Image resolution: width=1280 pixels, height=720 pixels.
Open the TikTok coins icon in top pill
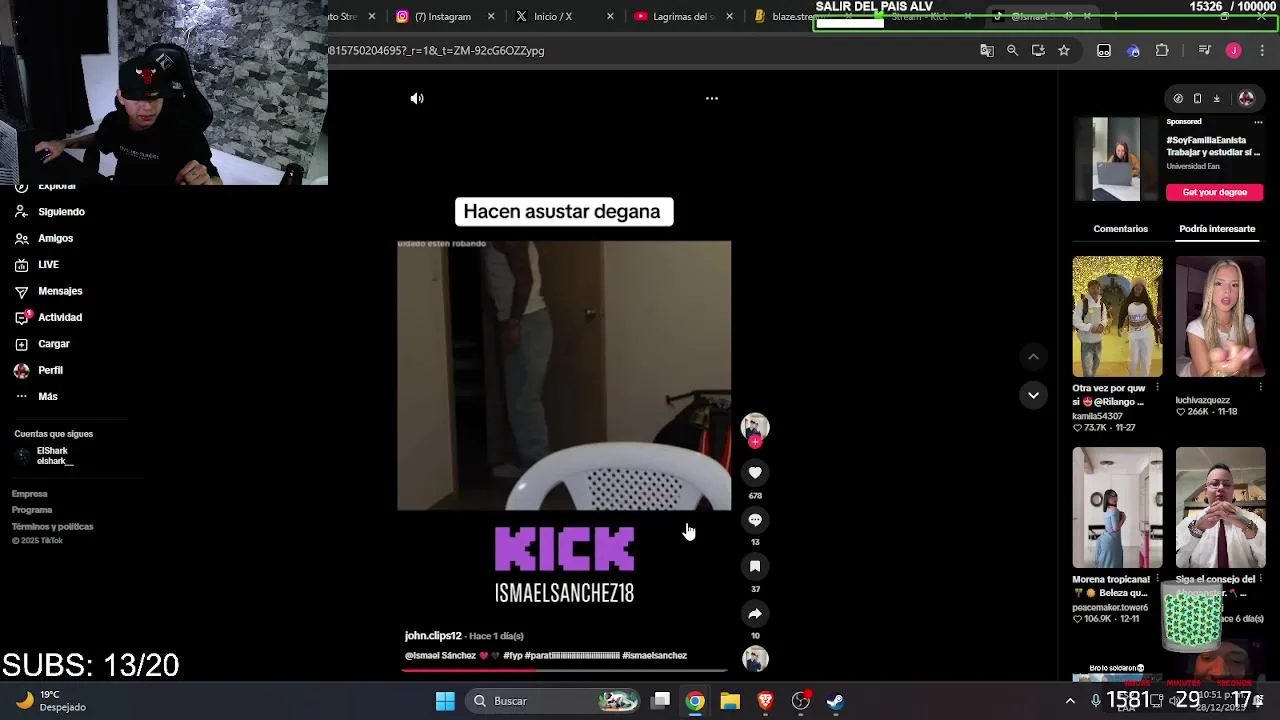coord(1178,98)
